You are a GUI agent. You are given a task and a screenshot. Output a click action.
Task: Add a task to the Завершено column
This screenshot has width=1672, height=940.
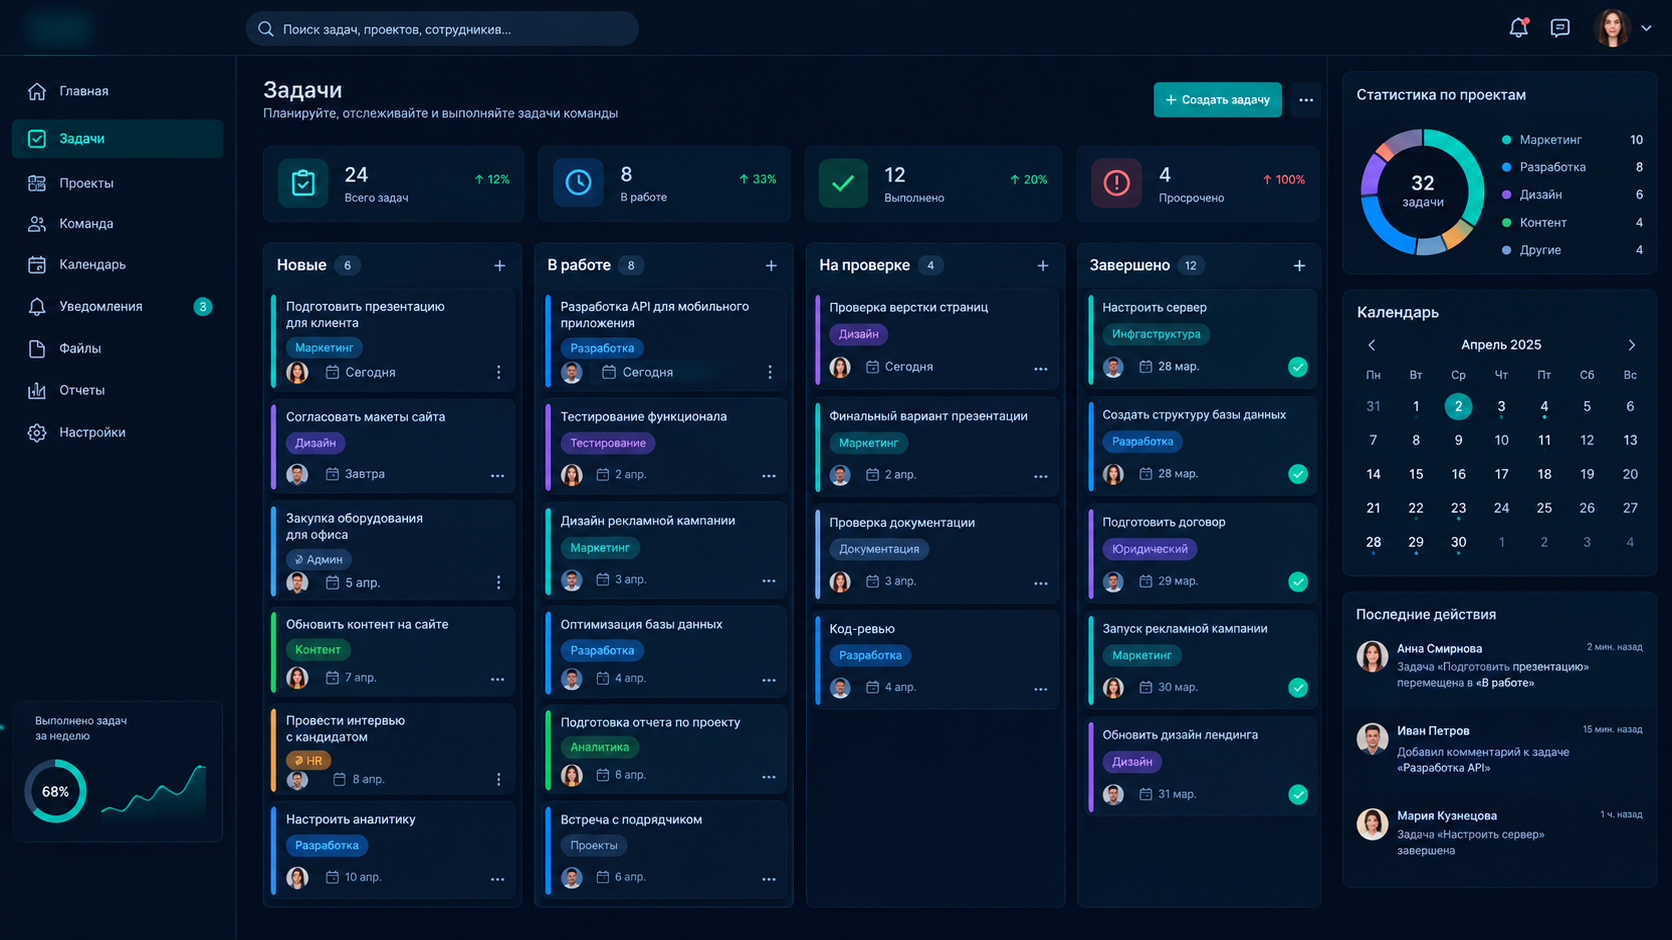click(x=1299, y=266)
